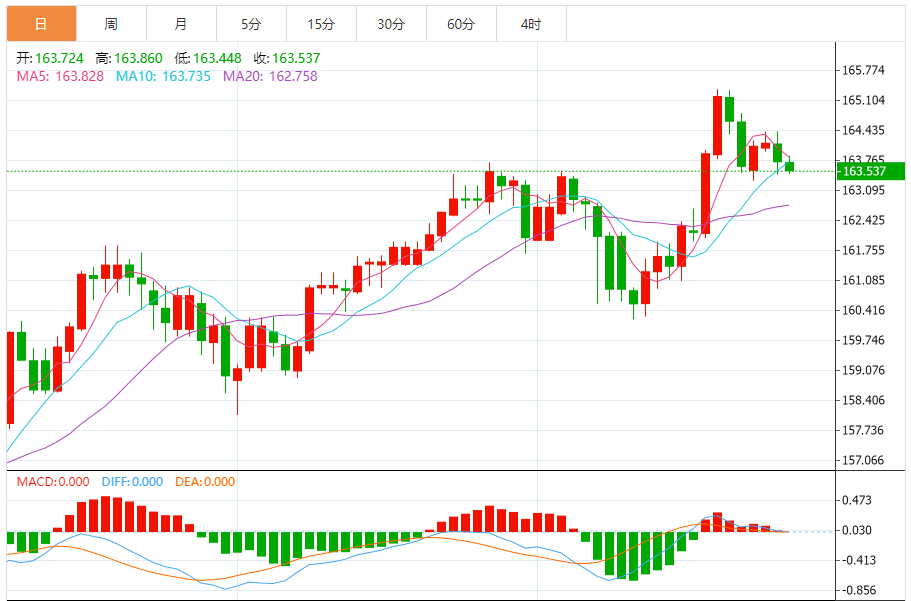Click the DEA:0.000 indicator label
Screen dimensions: 911x601
click(x=205, y=482)
